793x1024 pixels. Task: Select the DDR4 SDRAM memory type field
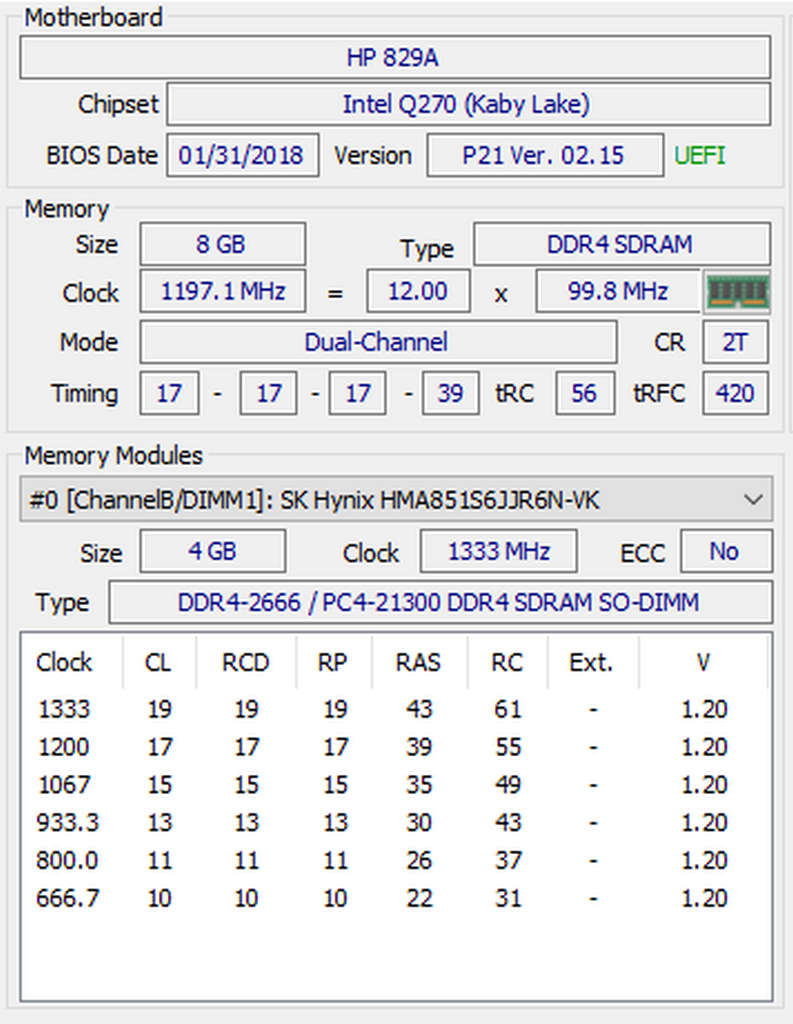click(x=620, y=244)
